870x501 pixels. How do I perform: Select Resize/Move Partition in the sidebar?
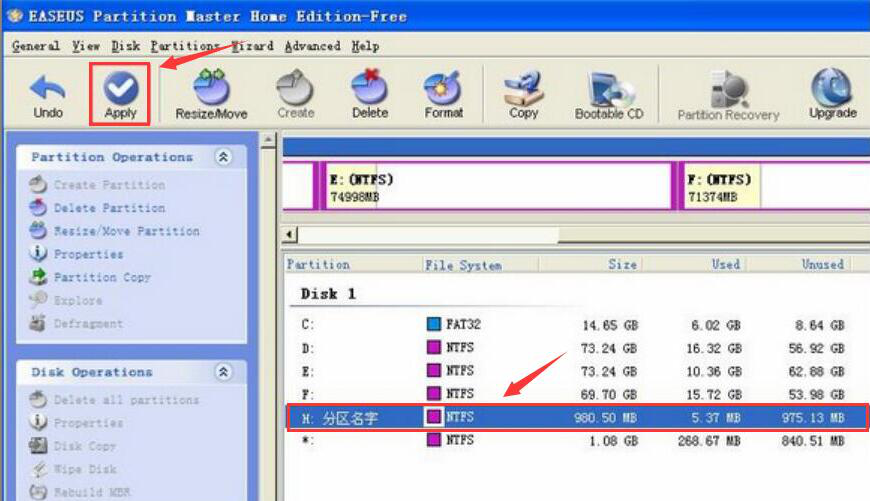coord(114,231)
